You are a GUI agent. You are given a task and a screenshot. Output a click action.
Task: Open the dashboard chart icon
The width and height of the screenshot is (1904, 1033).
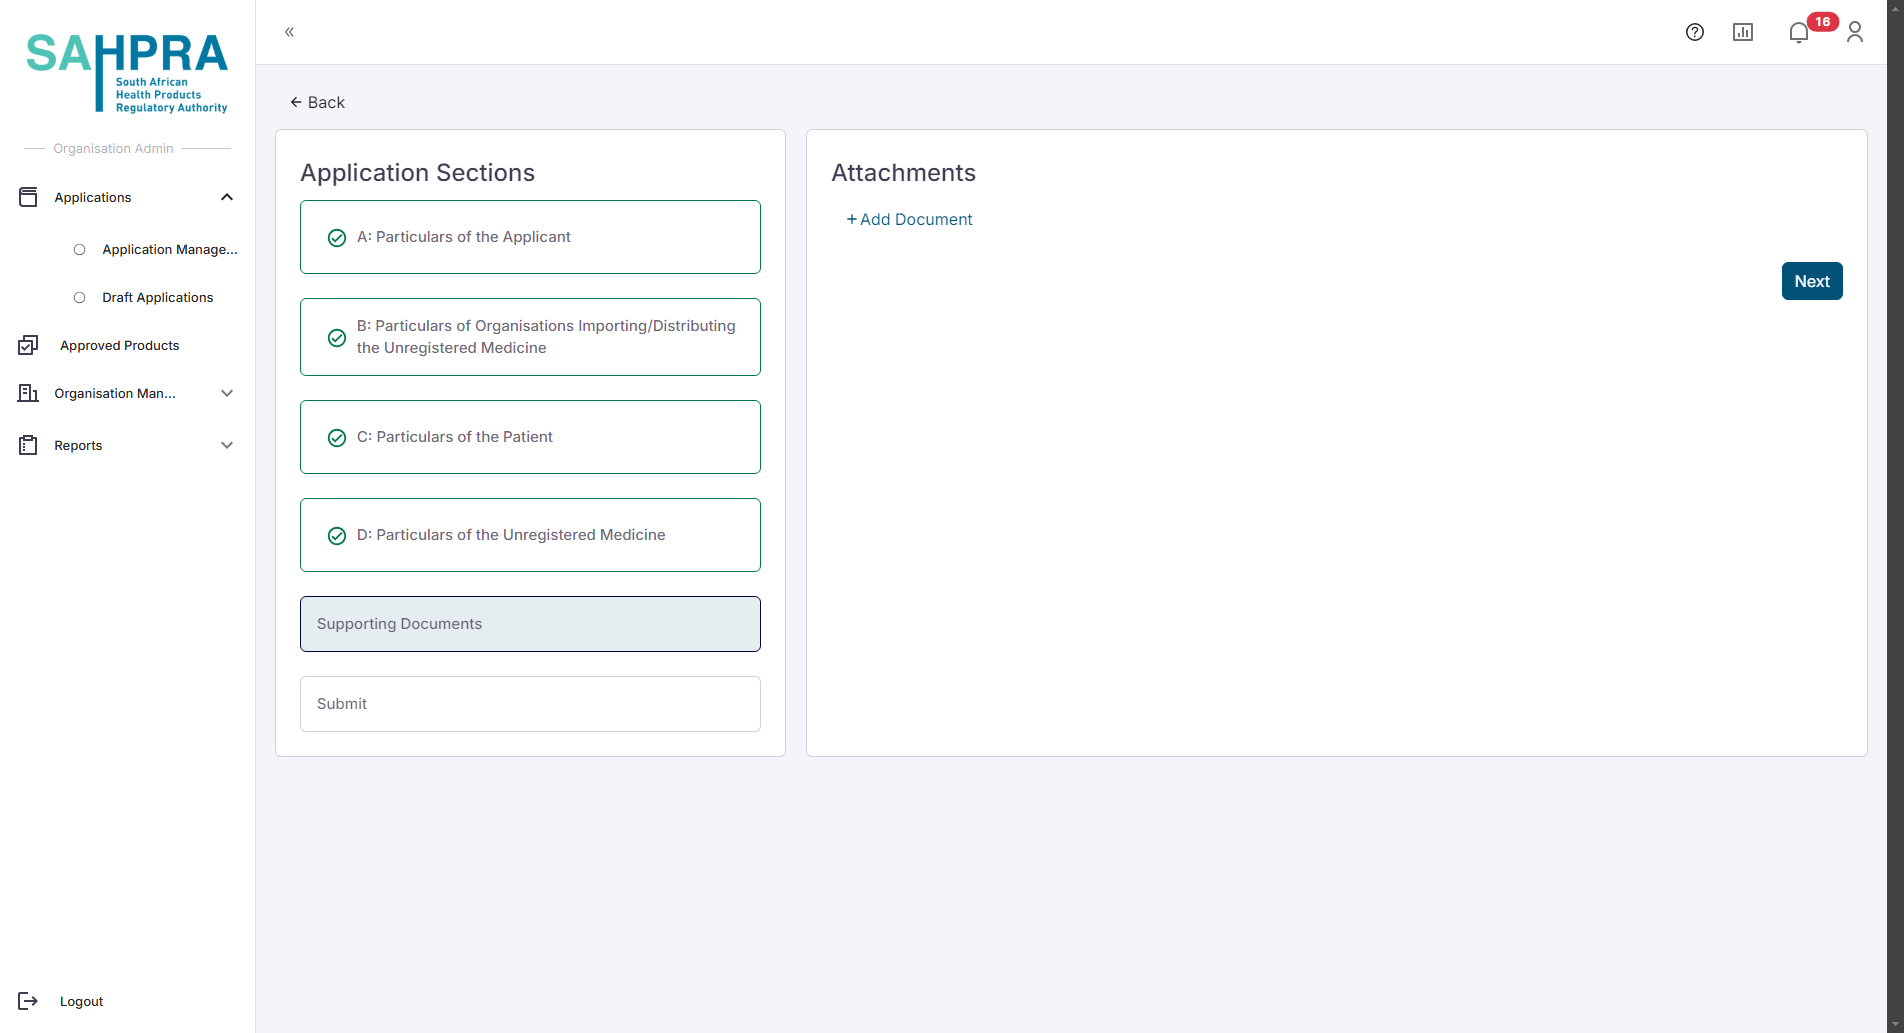[1742, 32]
